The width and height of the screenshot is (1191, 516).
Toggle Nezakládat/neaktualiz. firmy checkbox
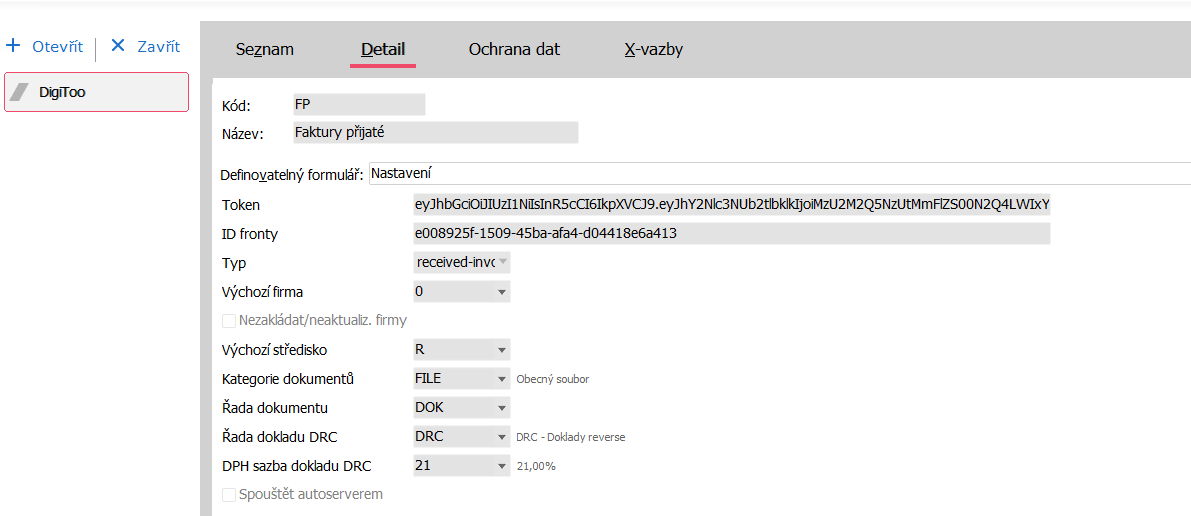click(229, 321)
